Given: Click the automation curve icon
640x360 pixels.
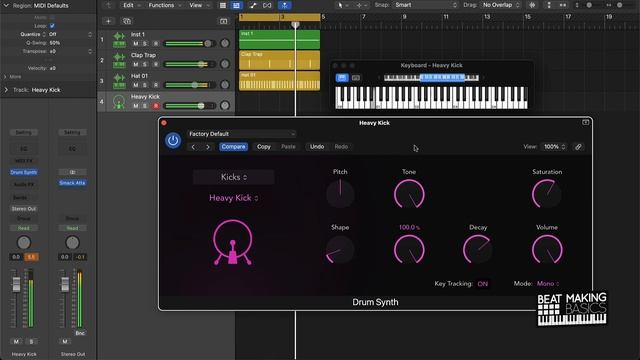Looking at the screenshot, I should click(x=253, y=5).
